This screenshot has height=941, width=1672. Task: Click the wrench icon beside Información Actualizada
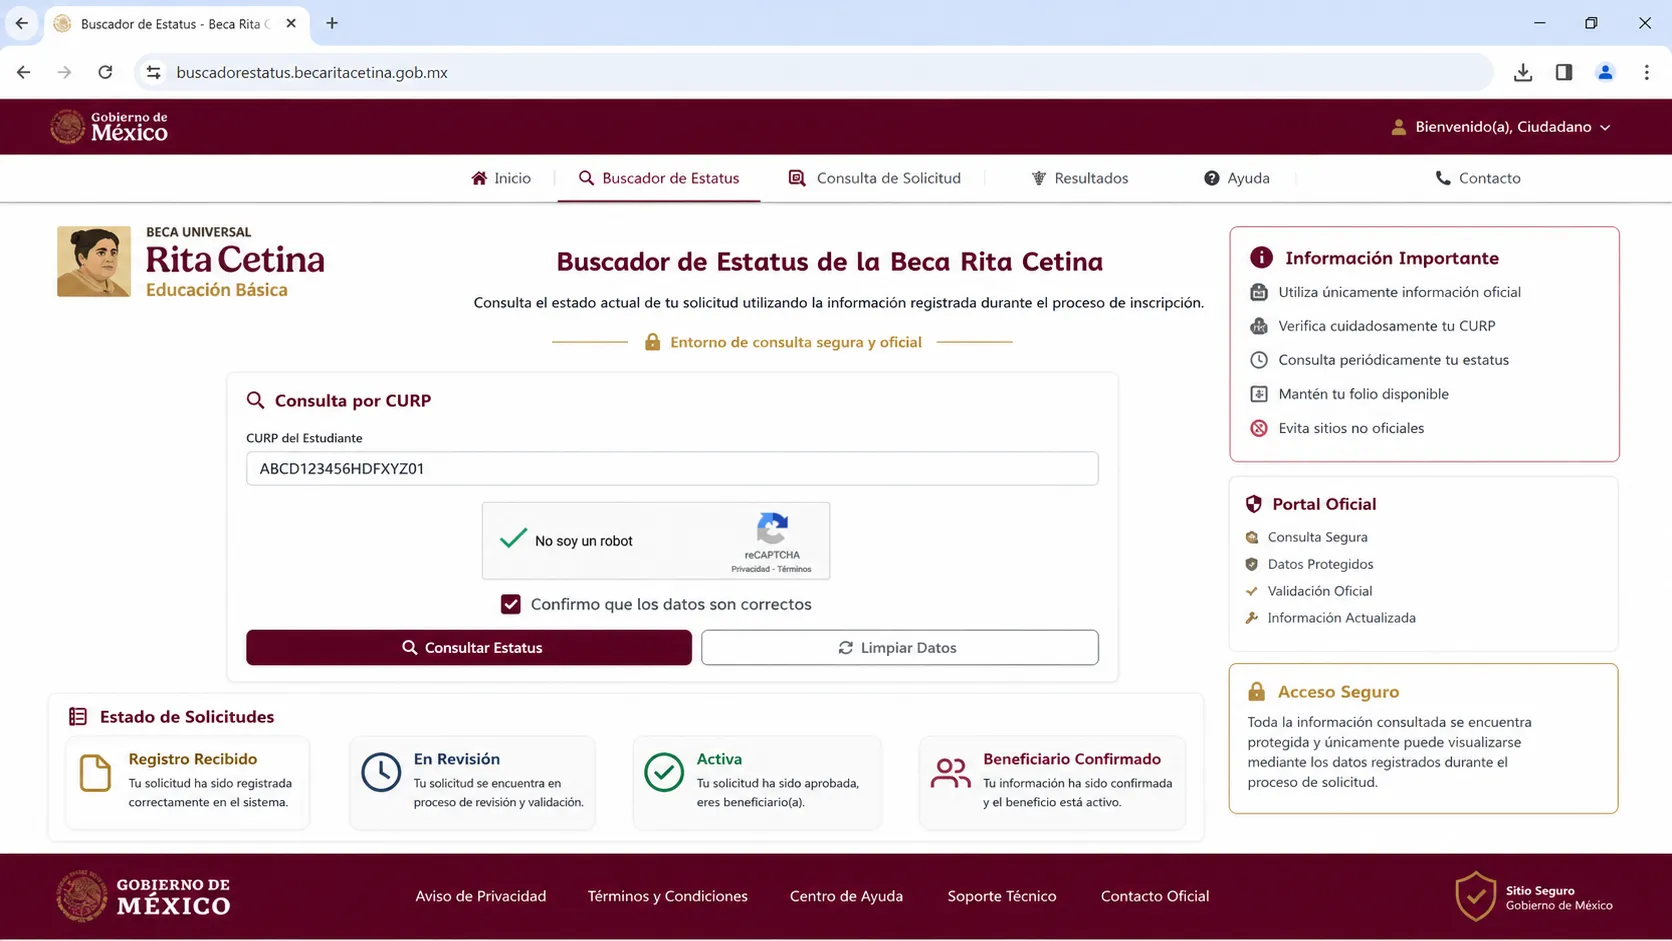[1252, 618]
